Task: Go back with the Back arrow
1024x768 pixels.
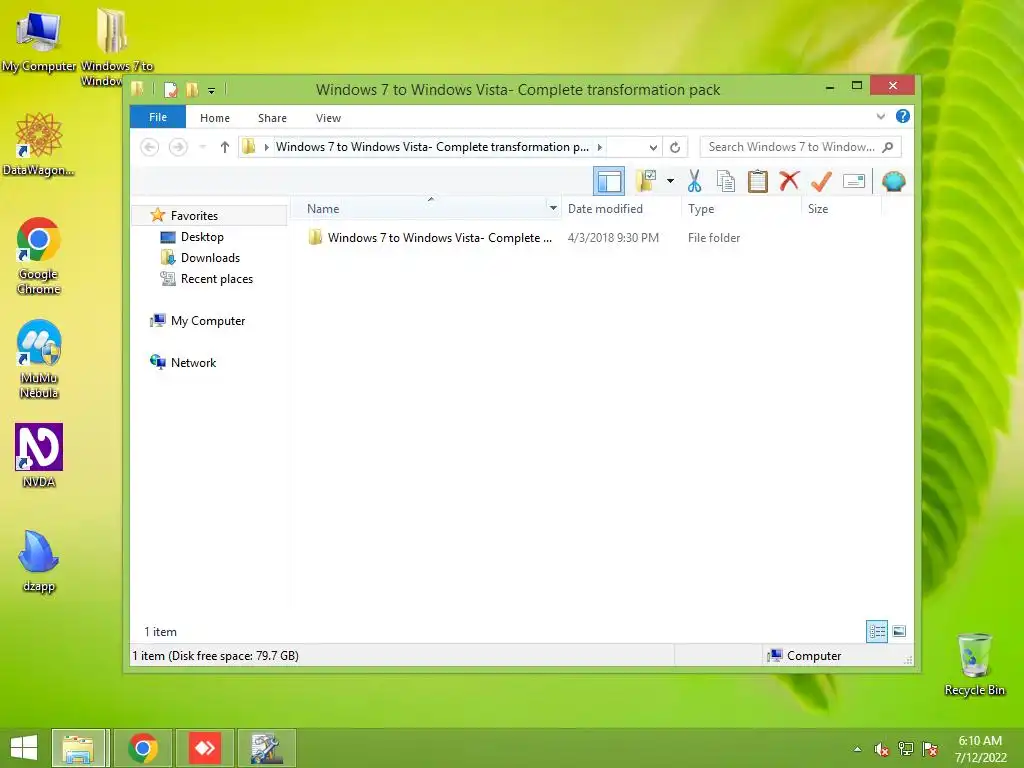Action: pos(150,147)
